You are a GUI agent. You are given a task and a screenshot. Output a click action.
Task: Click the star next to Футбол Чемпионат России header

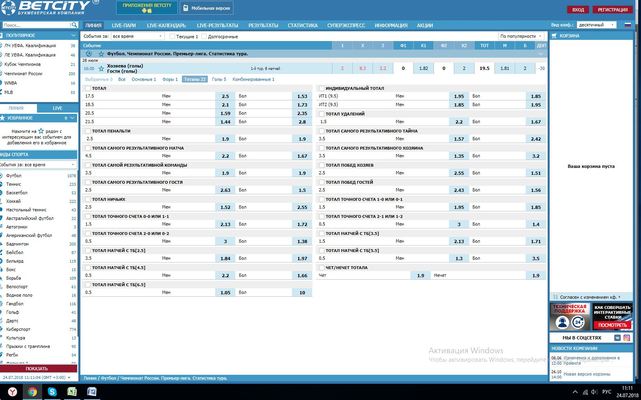point(101,54)
